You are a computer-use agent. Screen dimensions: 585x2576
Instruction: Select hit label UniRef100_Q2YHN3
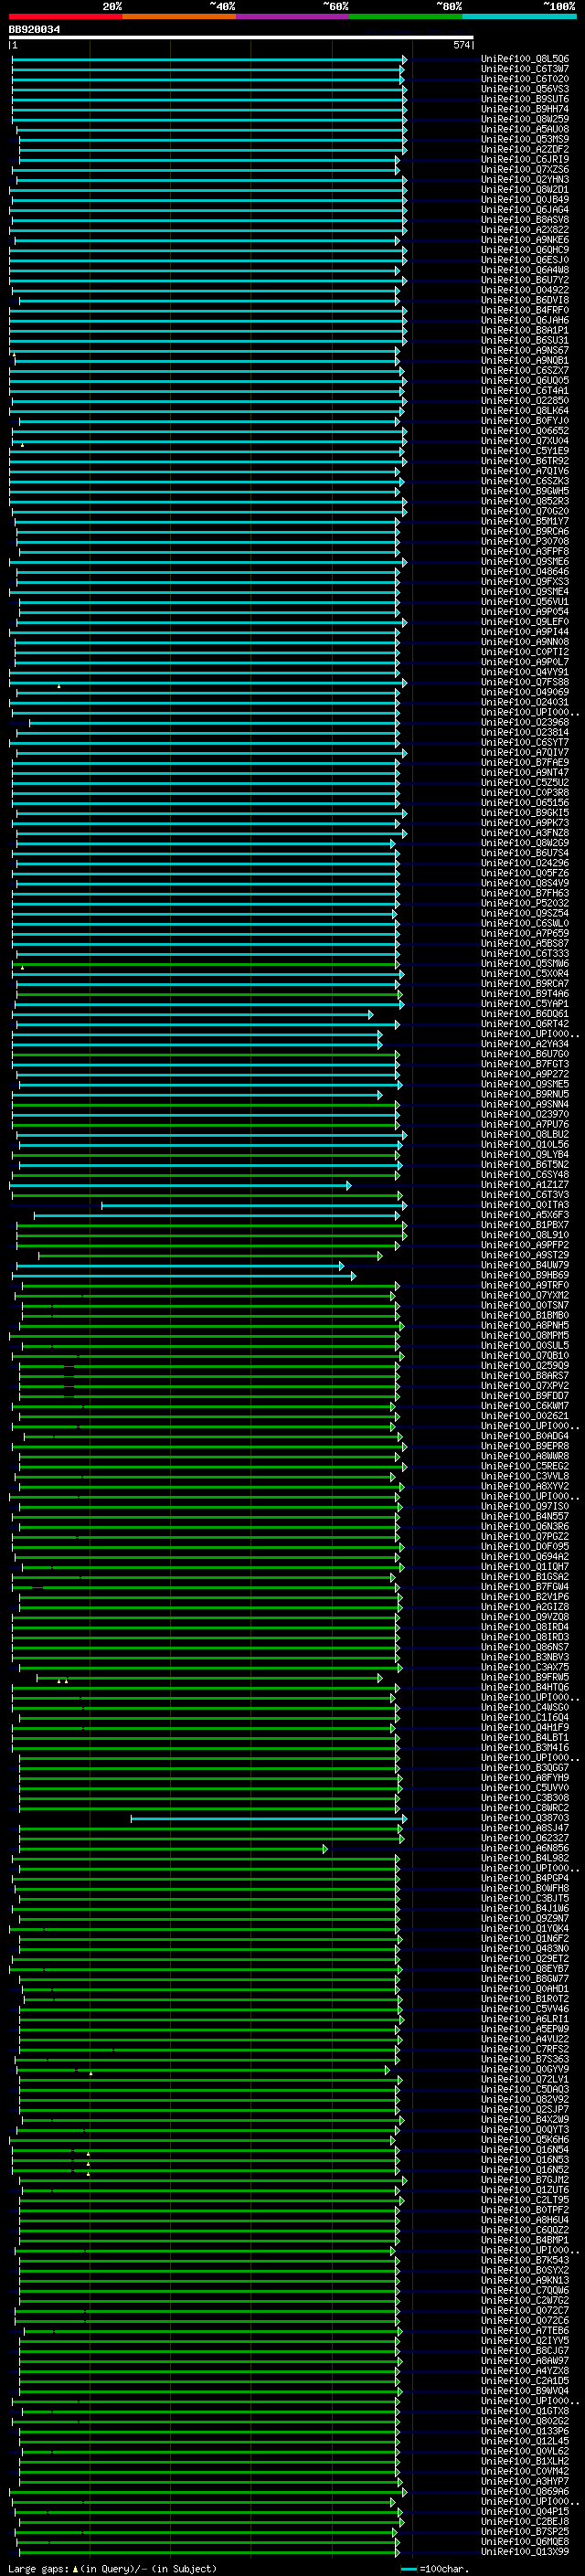[525, 179]
